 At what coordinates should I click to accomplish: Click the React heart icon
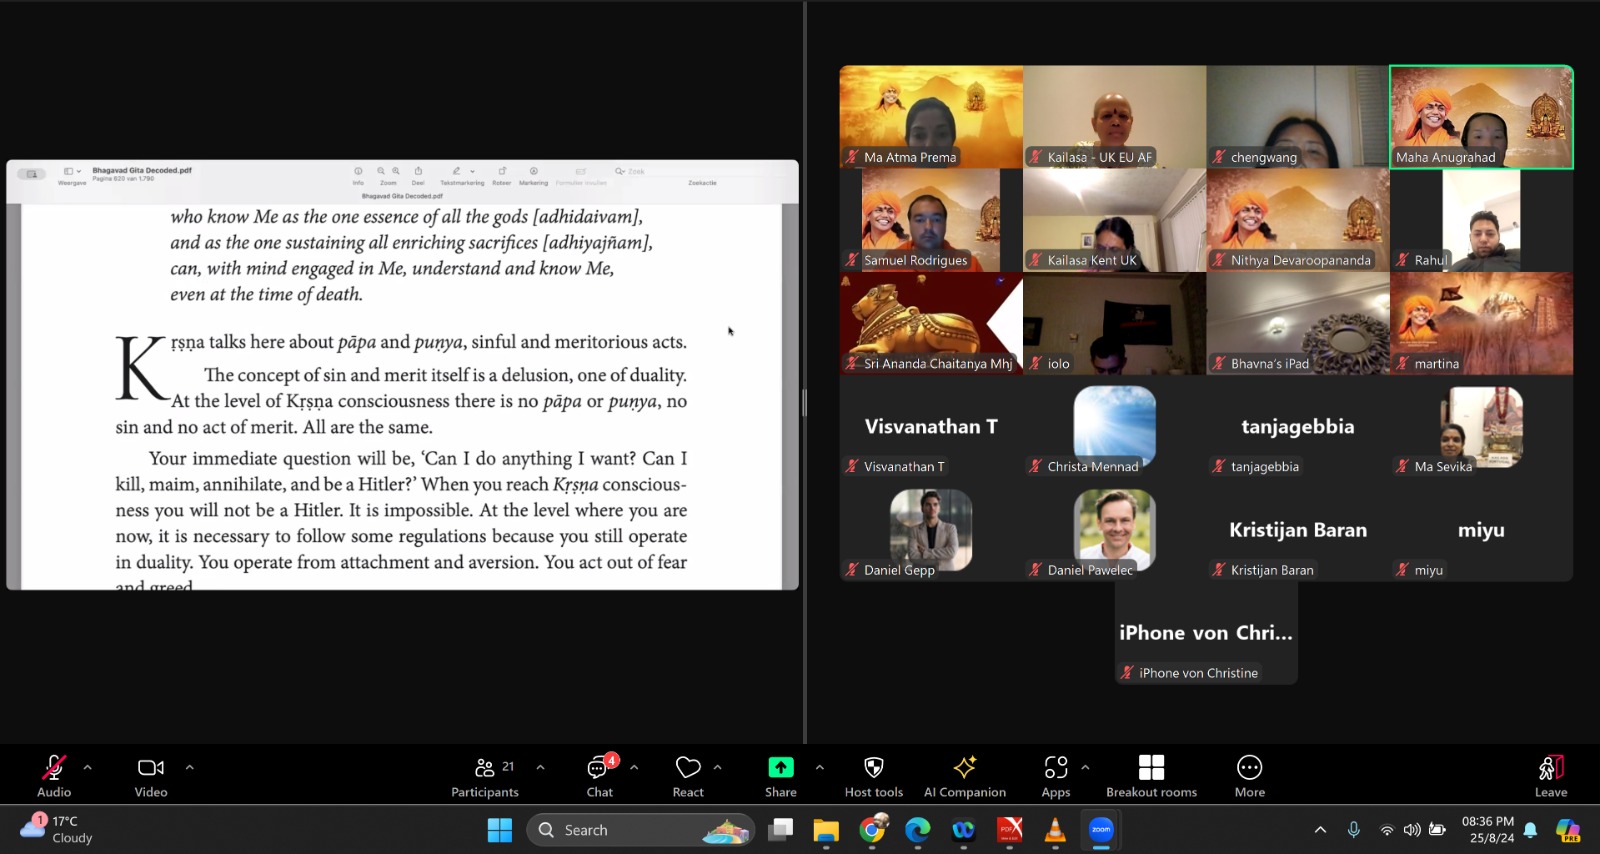[688, 775]
